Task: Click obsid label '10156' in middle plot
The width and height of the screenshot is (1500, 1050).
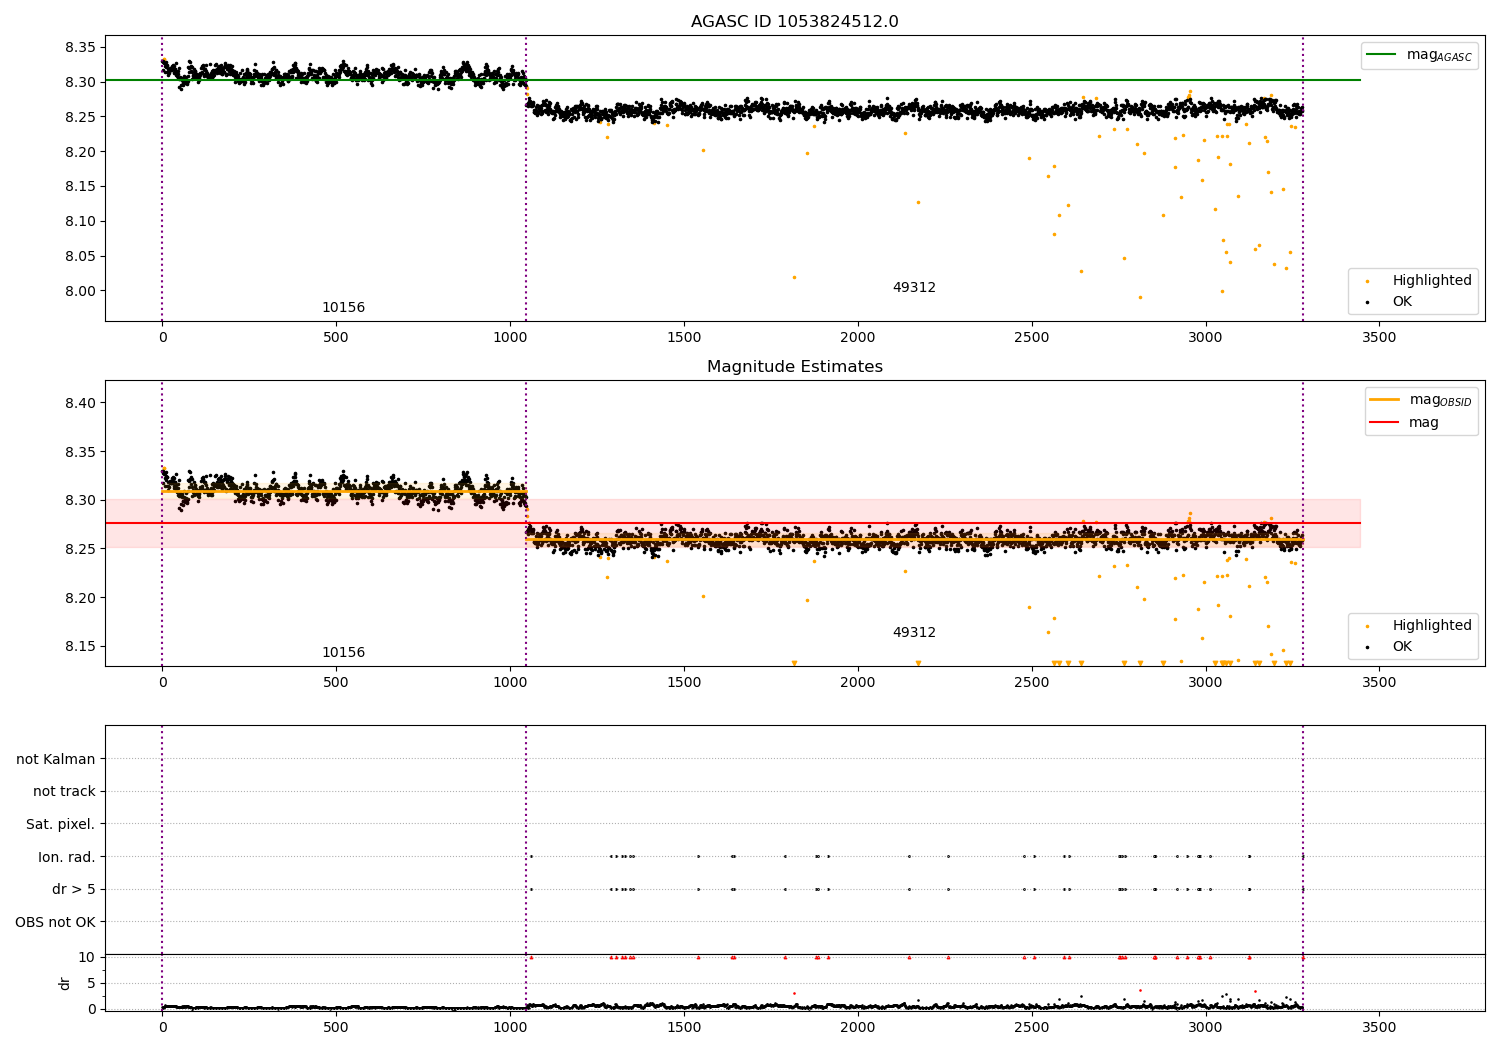Action: pyautogui.click(x=343, y=652)
